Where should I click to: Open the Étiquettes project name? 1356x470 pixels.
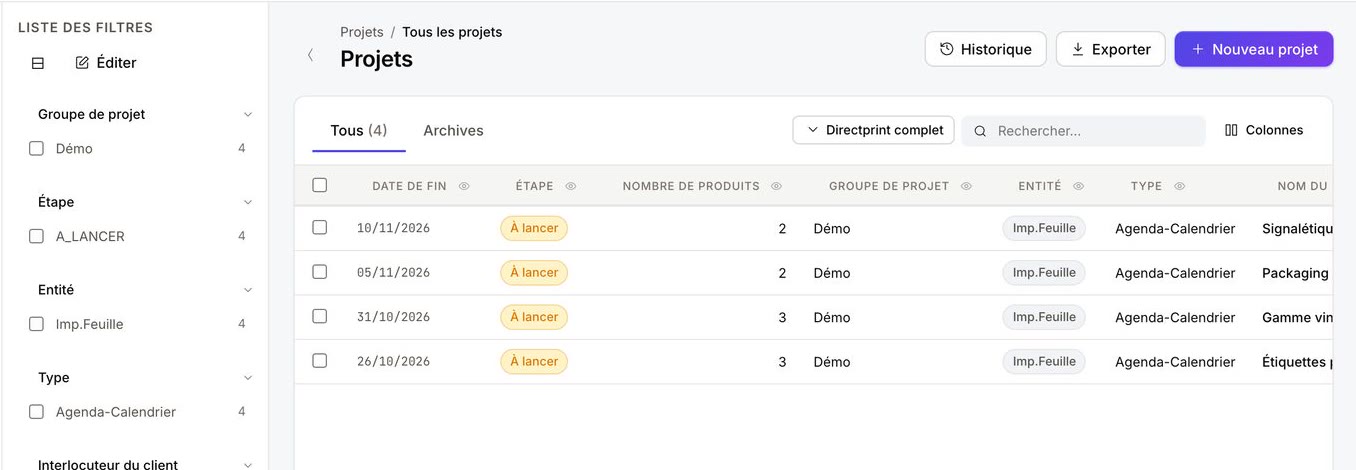click(1297, 362)
